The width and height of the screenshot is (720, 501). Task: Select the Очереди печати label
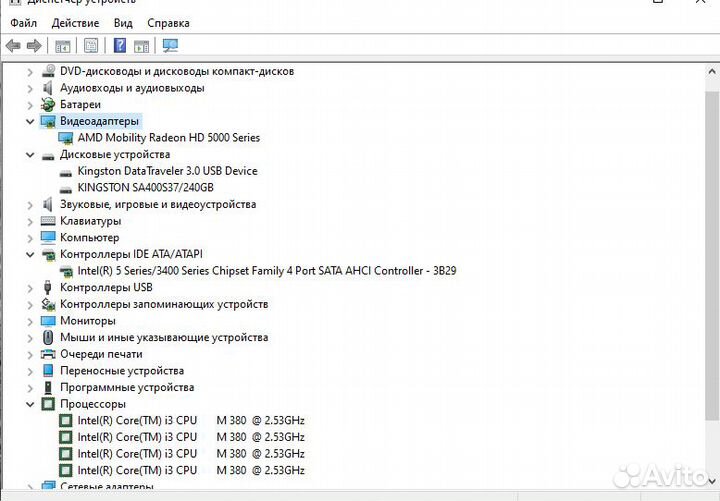pyautogui.click(x=101, y=354)
